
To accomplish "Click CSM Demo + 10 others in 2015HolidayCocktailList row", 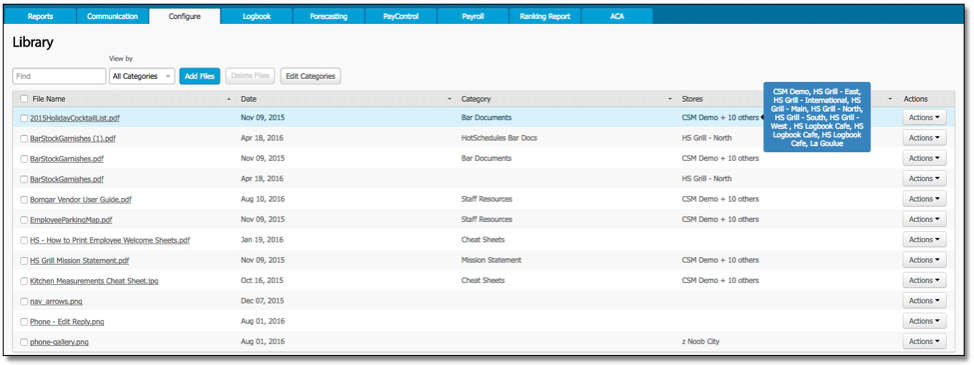I will click(x=720, y=117).
